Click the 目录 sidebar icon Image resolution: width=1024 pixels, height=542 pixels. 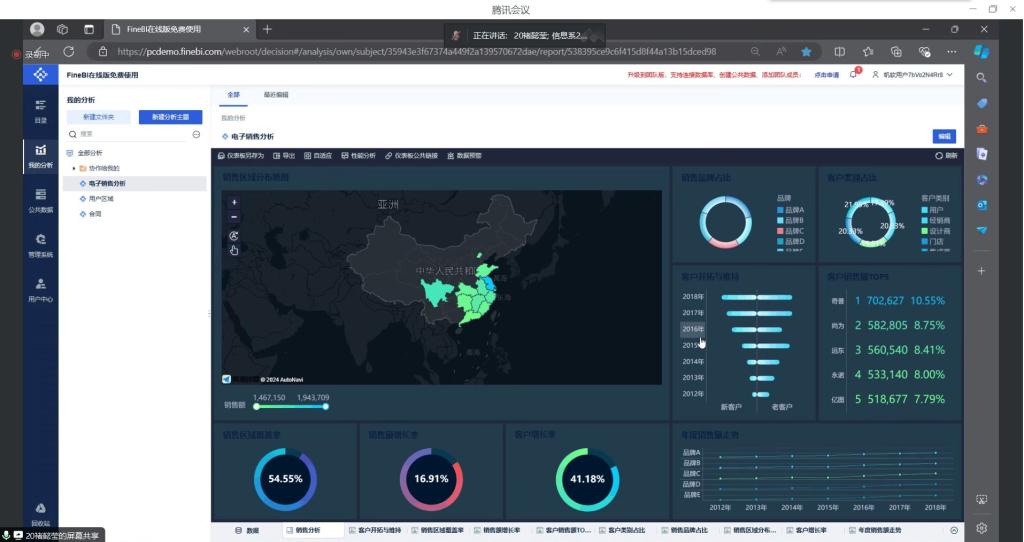coord(40,110)
